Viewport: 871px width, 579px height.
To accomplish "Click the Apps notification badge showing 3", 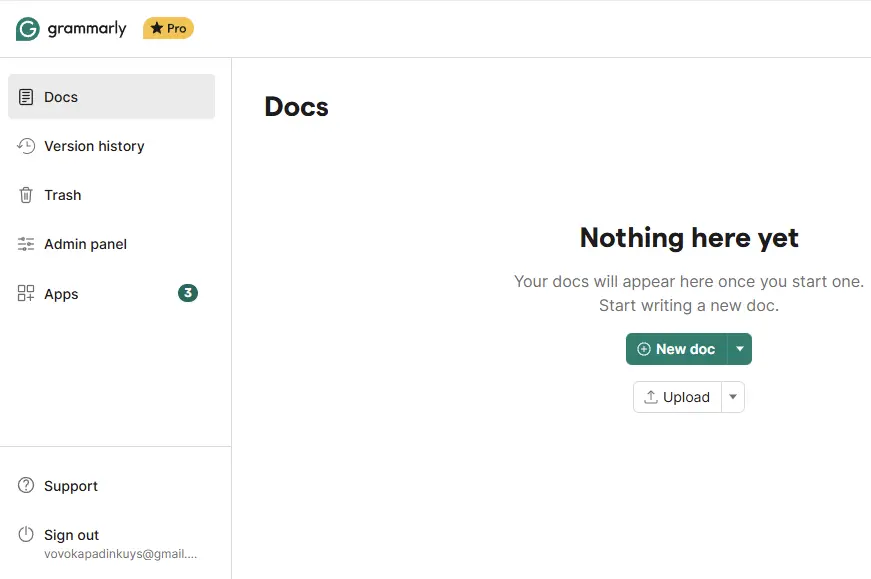I will pos(188,293).
